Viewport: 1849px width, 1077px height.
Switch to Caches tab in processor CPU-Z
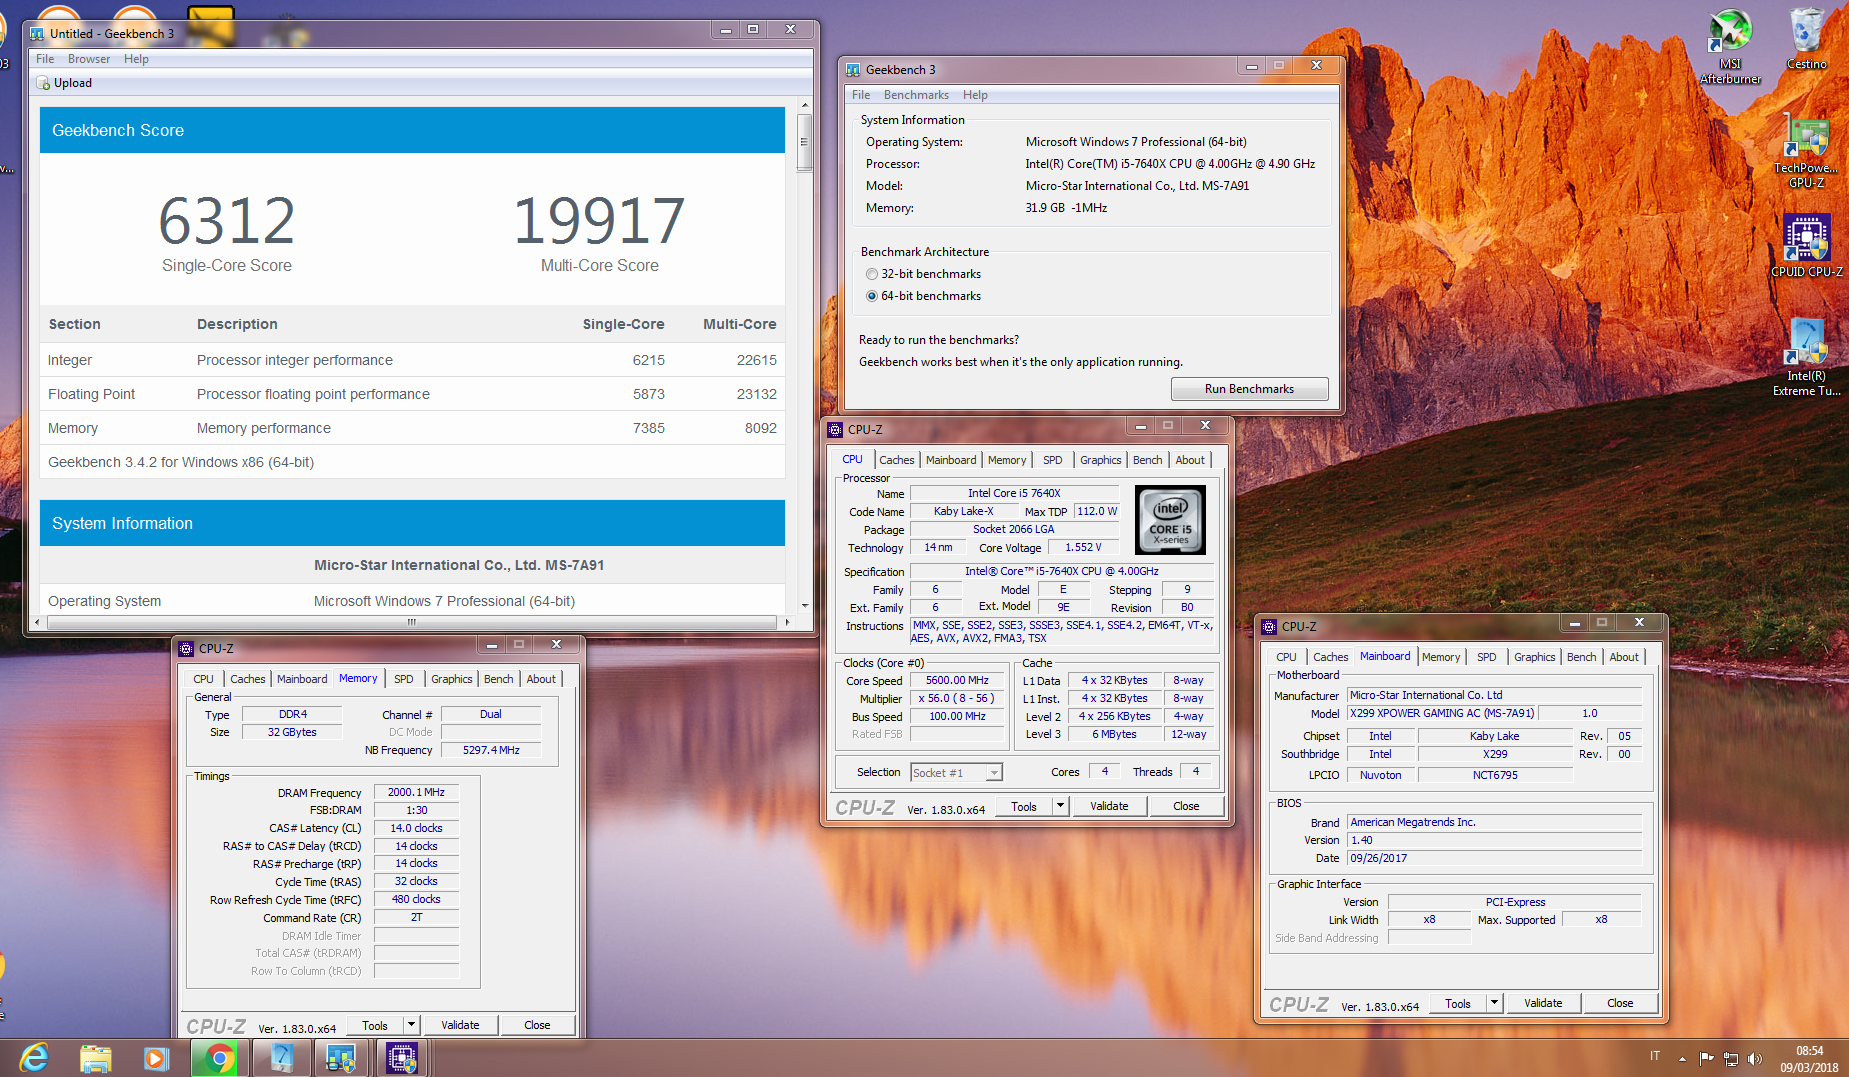pos(897,460)
